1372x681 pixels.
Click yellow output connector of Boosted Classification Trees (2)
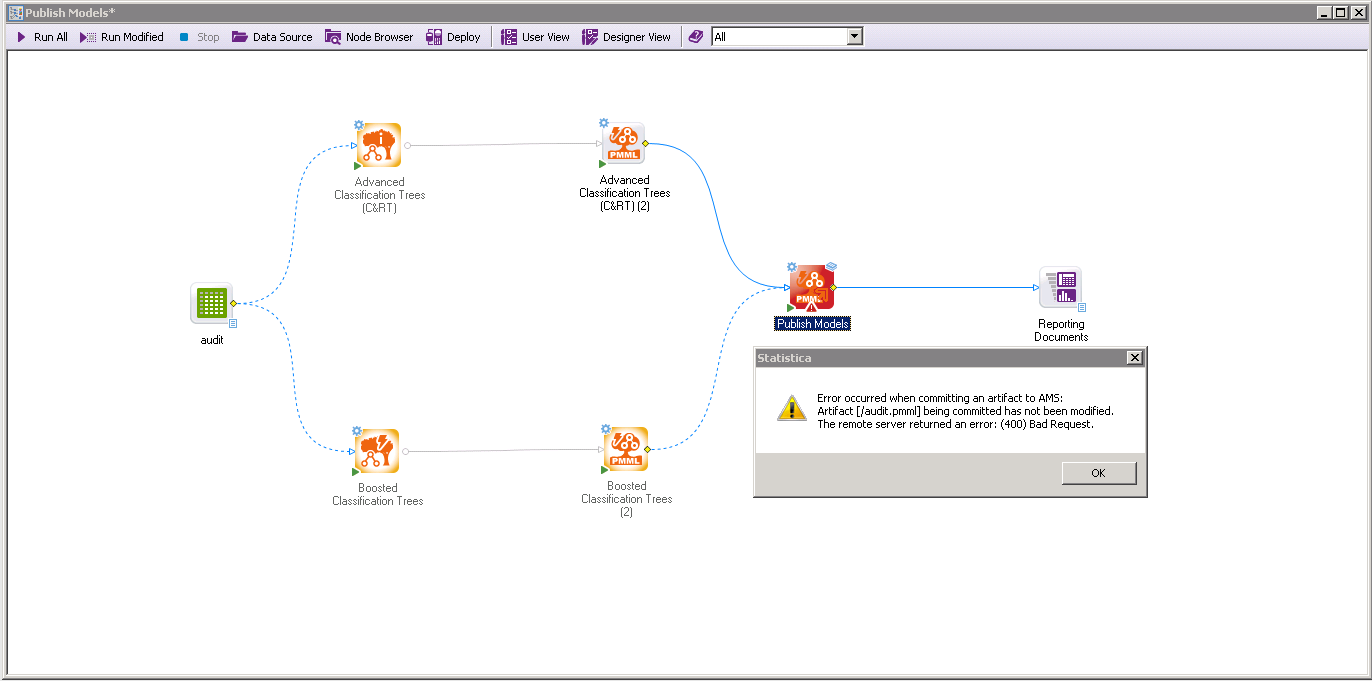click(648, 450)
